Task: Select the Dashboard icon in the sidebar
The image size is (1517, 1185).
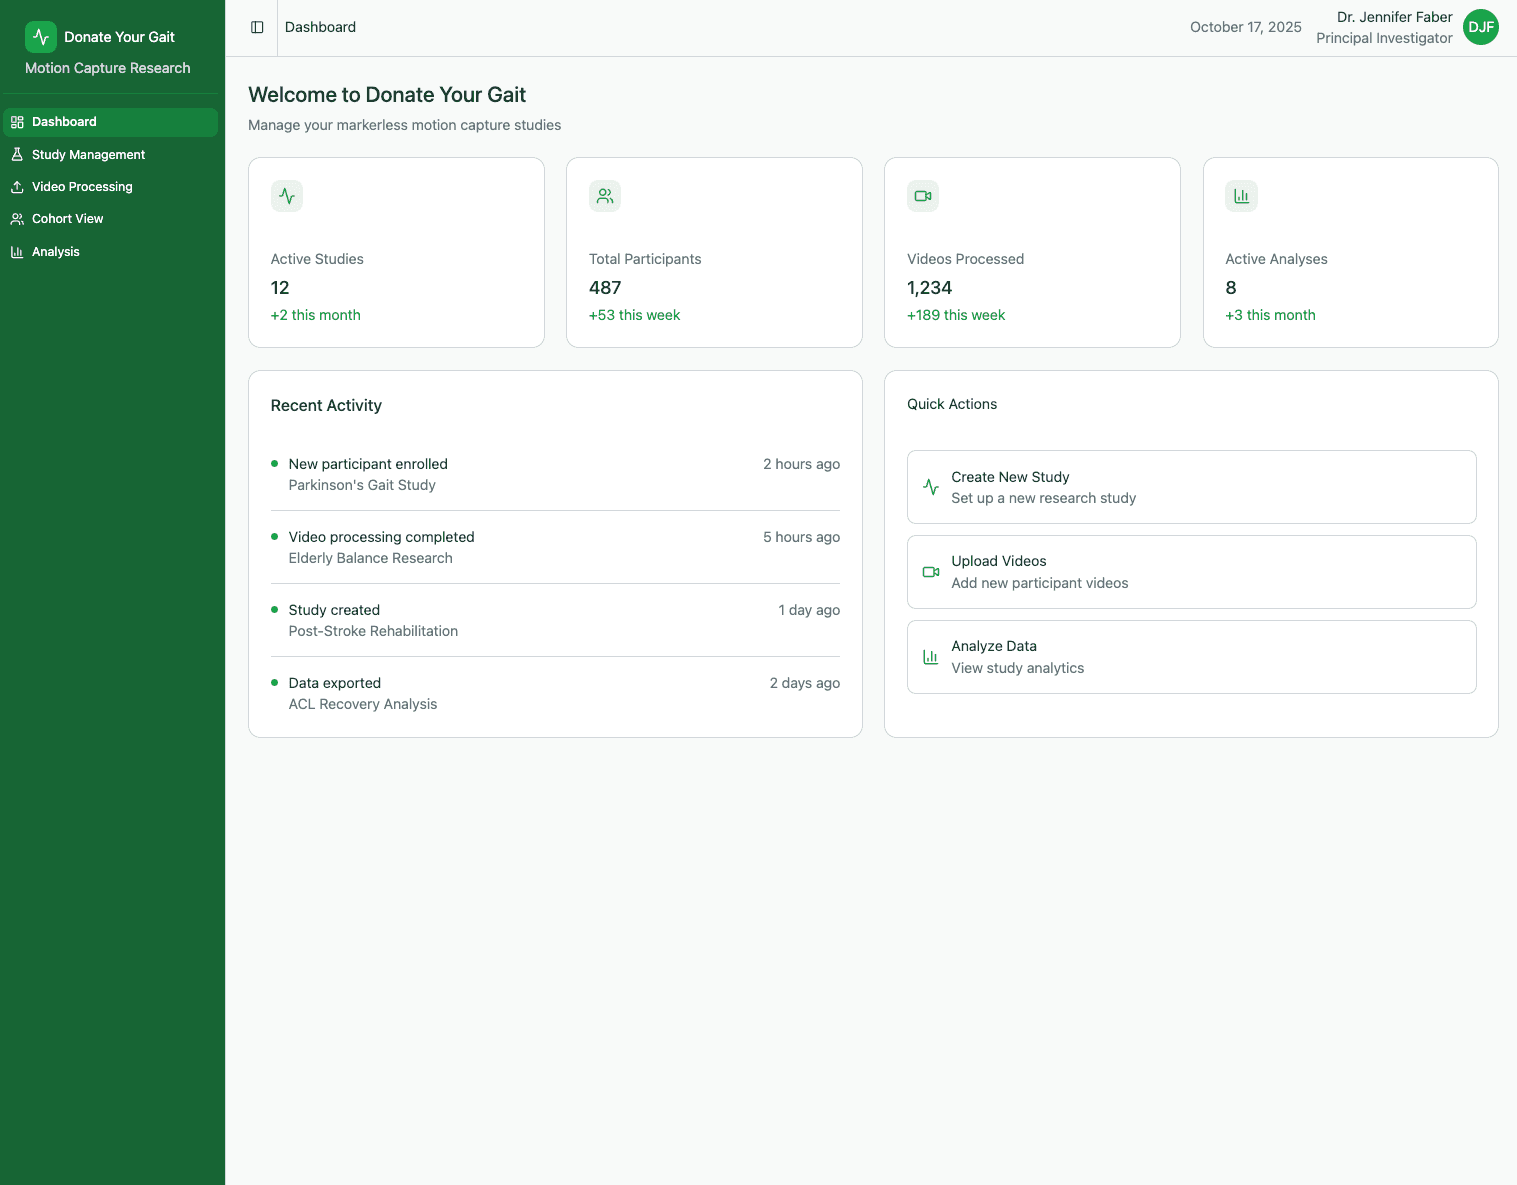Action: pyautogui.click(x=16, y=121)
